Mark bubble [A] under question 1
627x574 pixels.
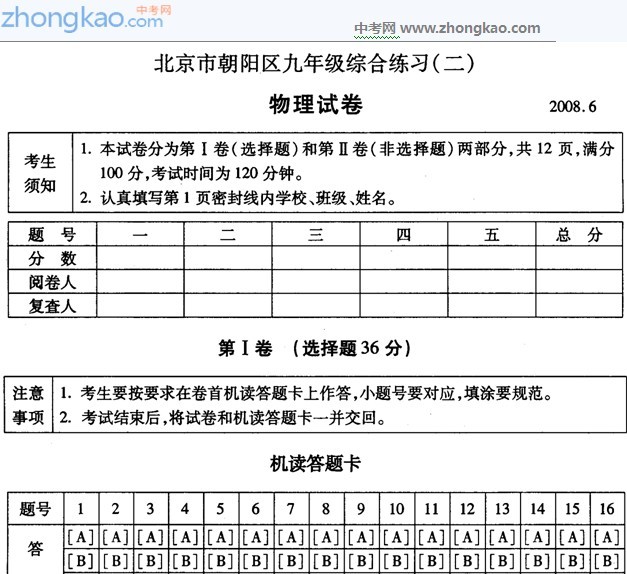pyautogui.click(x=81, y=537)
